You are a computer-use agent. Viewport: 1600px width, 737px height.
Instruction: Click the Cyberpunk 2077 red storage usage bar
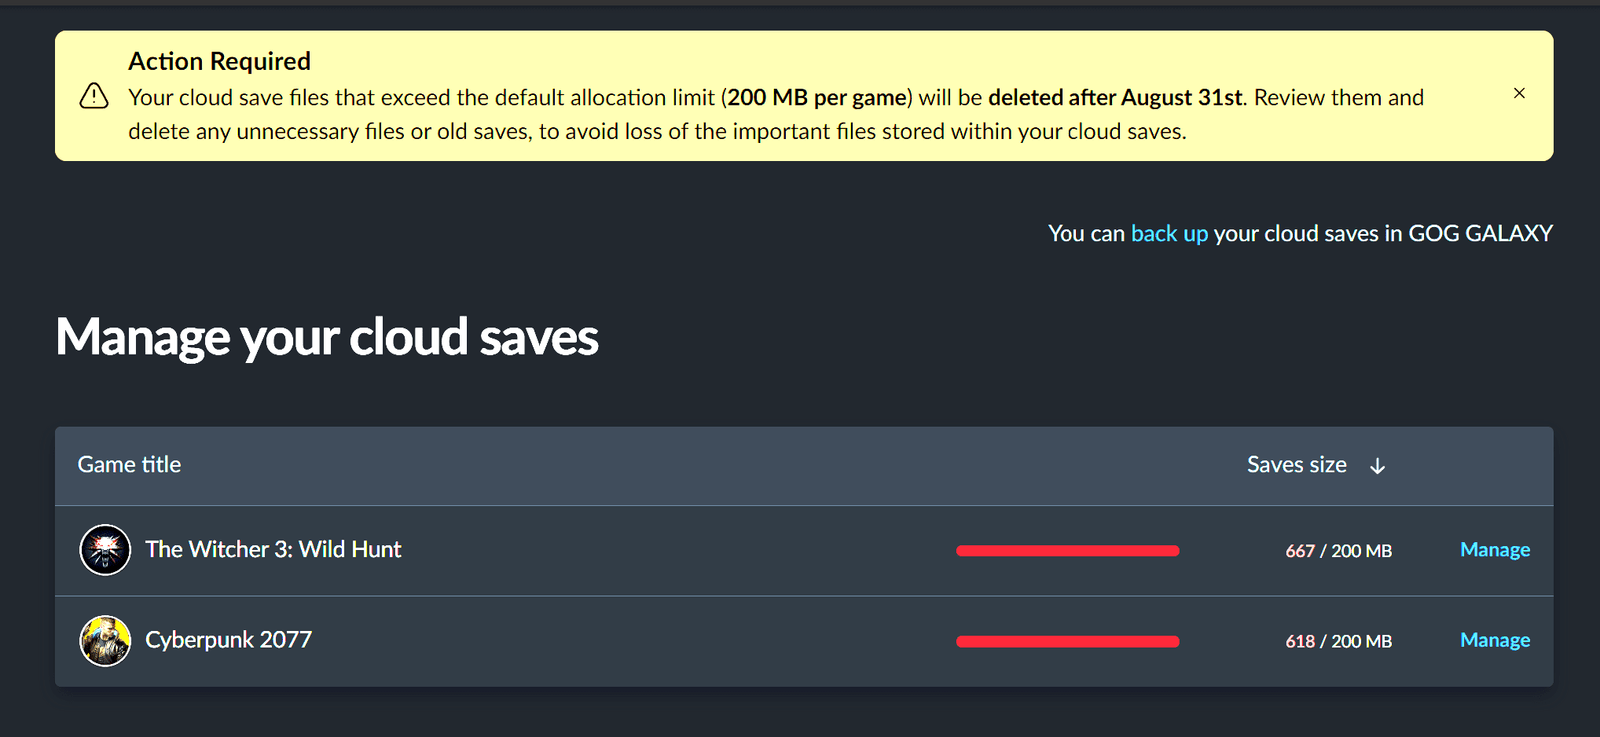pos(1067,642)
